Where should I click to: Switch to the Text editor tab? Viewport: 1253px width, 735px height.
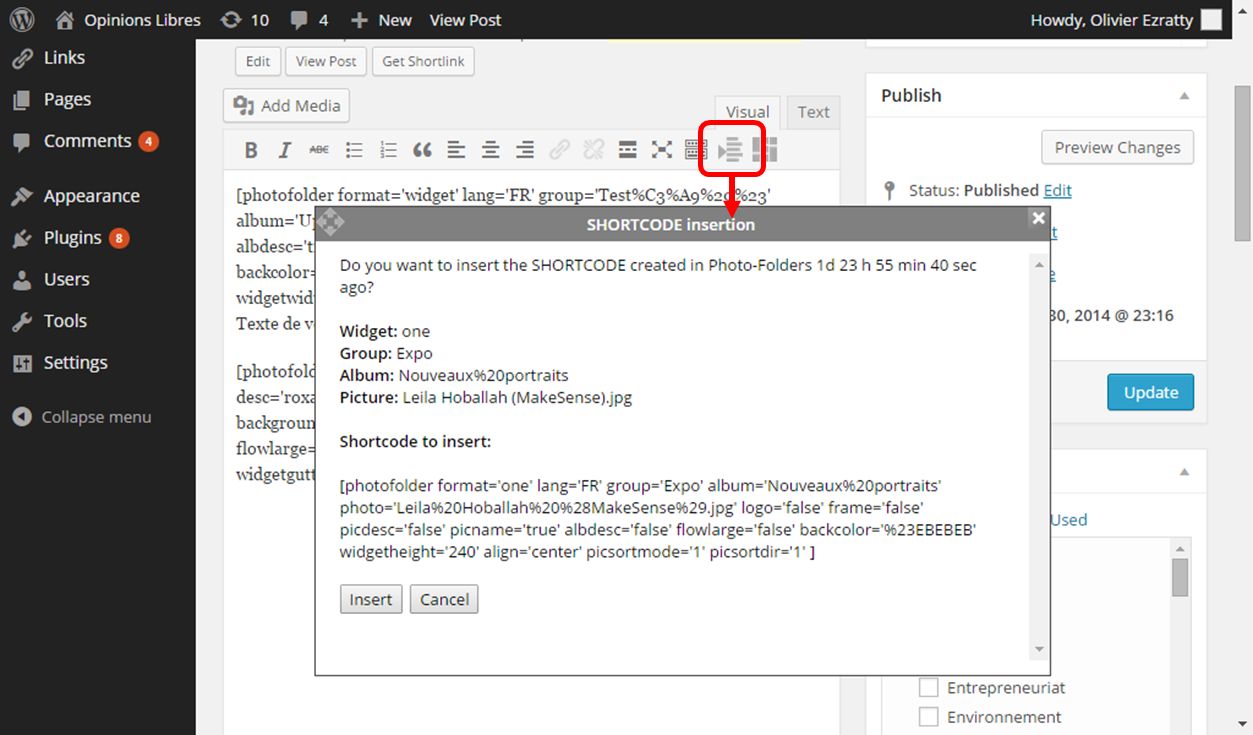tap(813, 112)
